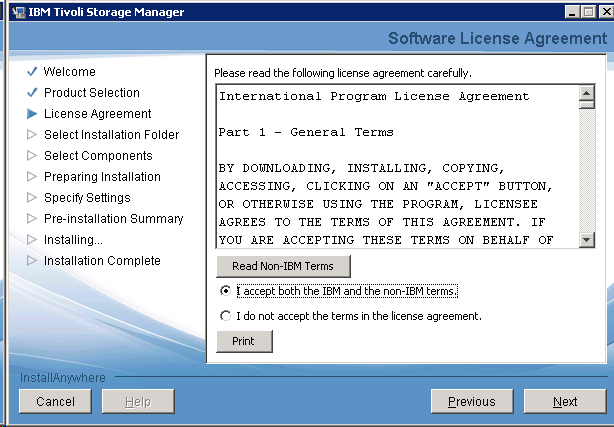Click the Preparing Installation step arrow icon

32,177
